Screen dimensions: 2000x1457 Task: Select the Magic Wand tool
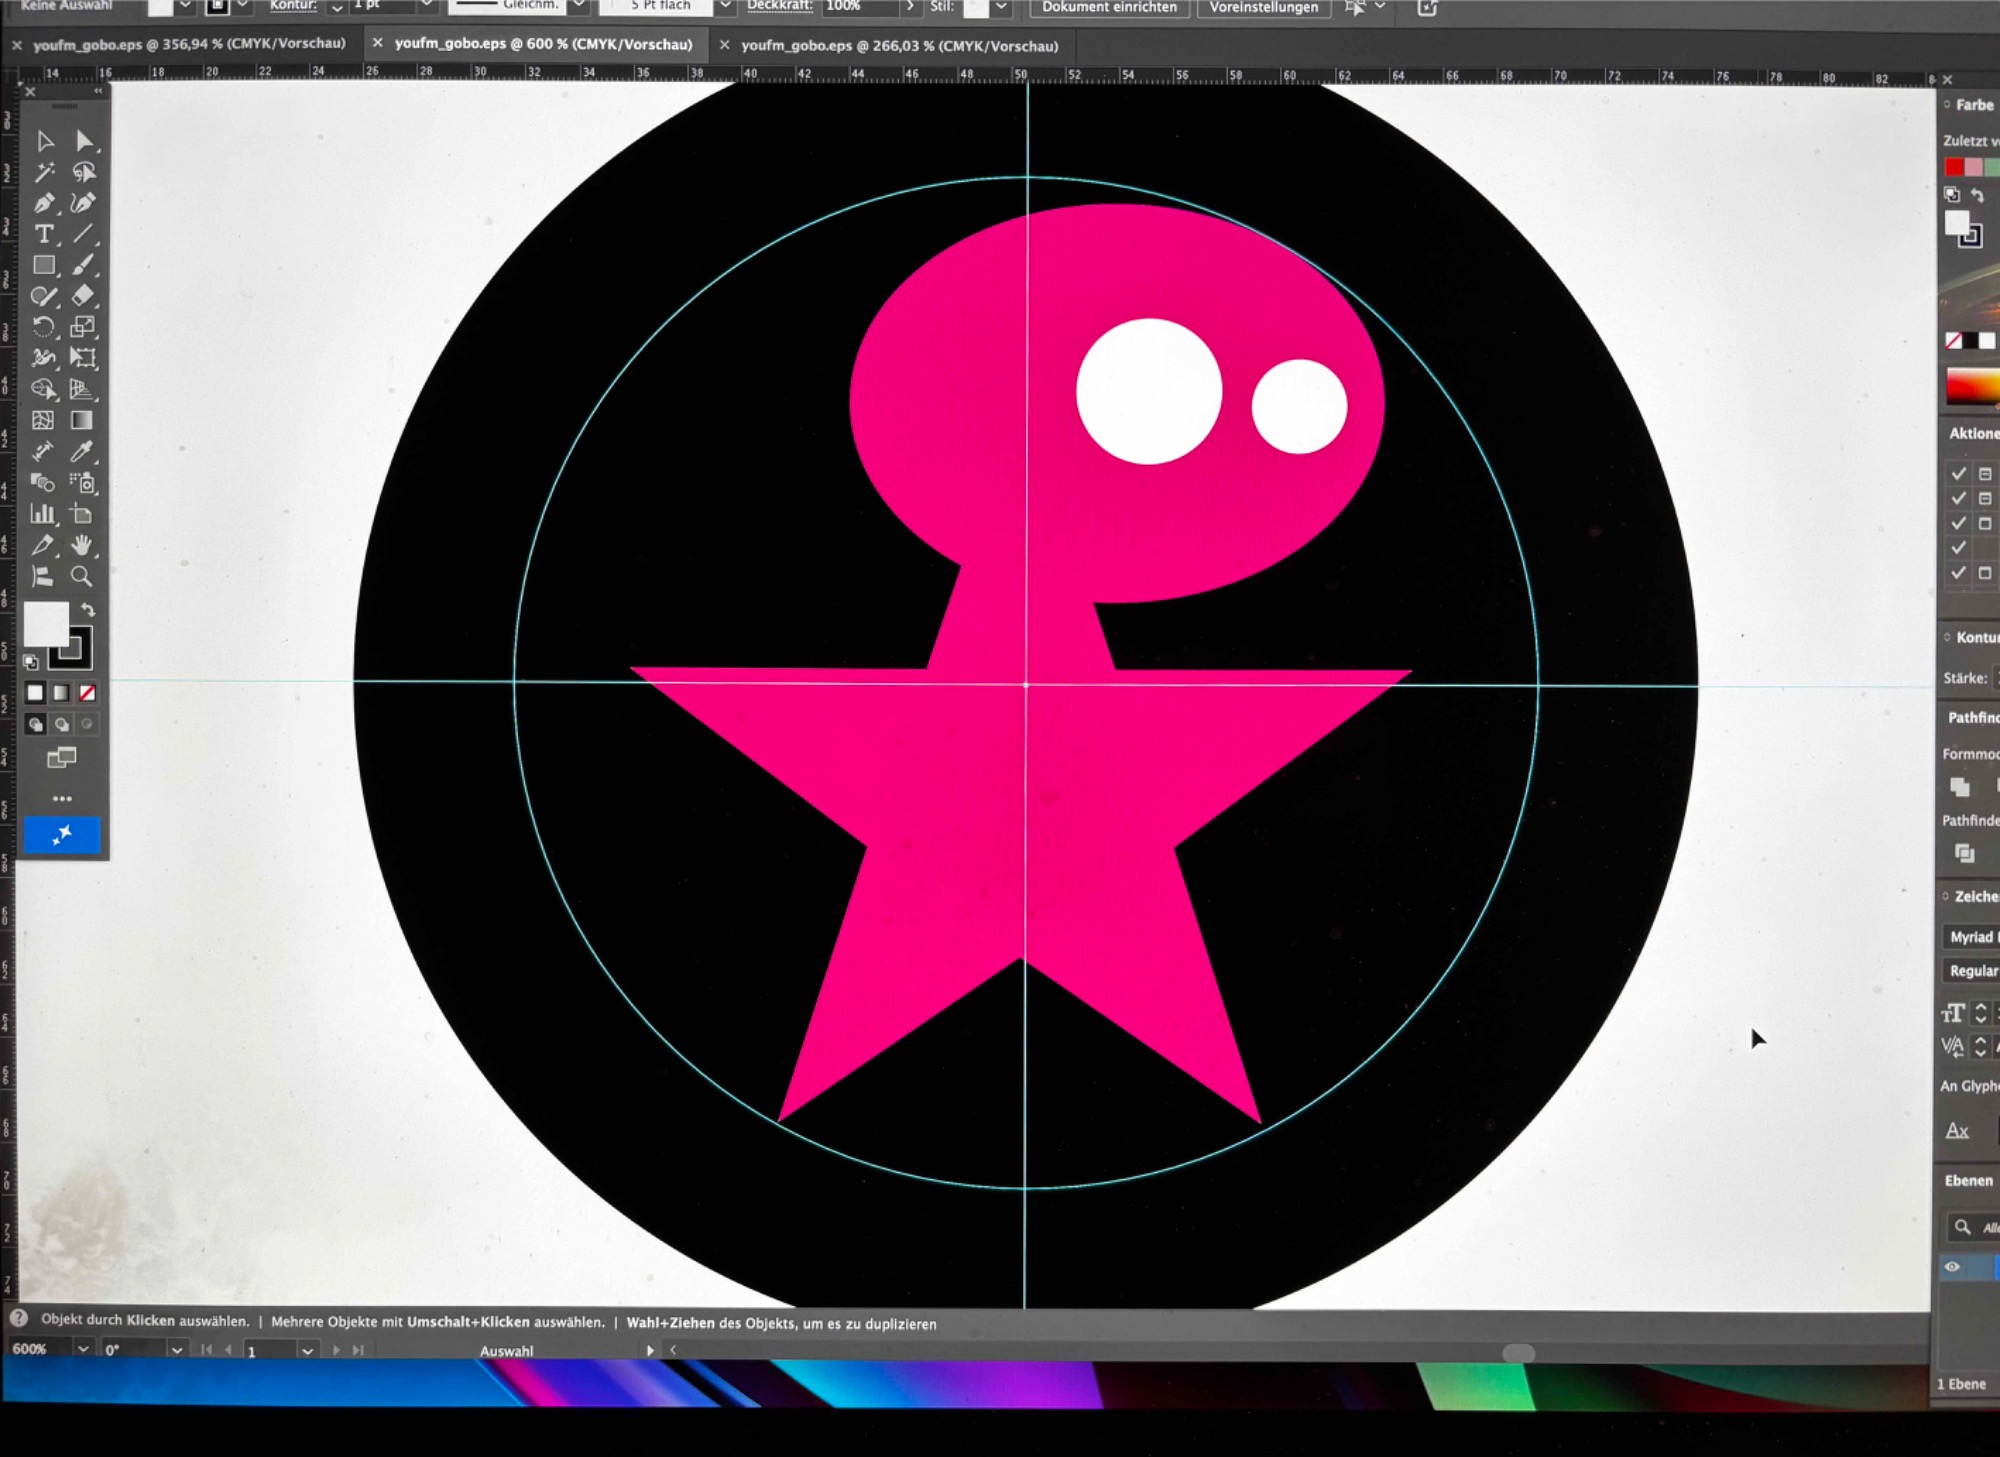point(44,172)
